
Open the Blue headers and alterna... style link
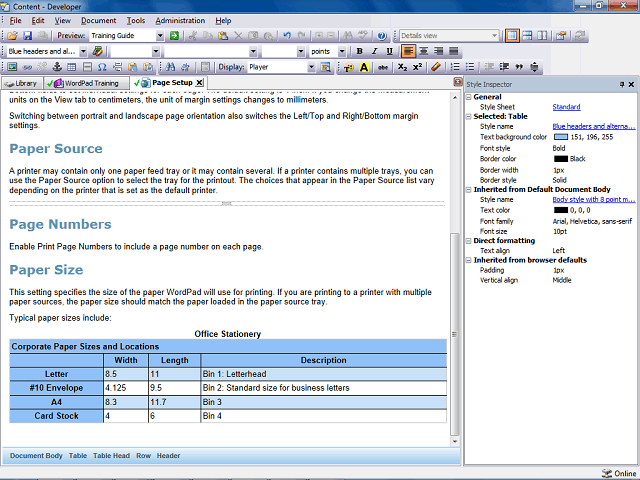(x=593, y=127)
